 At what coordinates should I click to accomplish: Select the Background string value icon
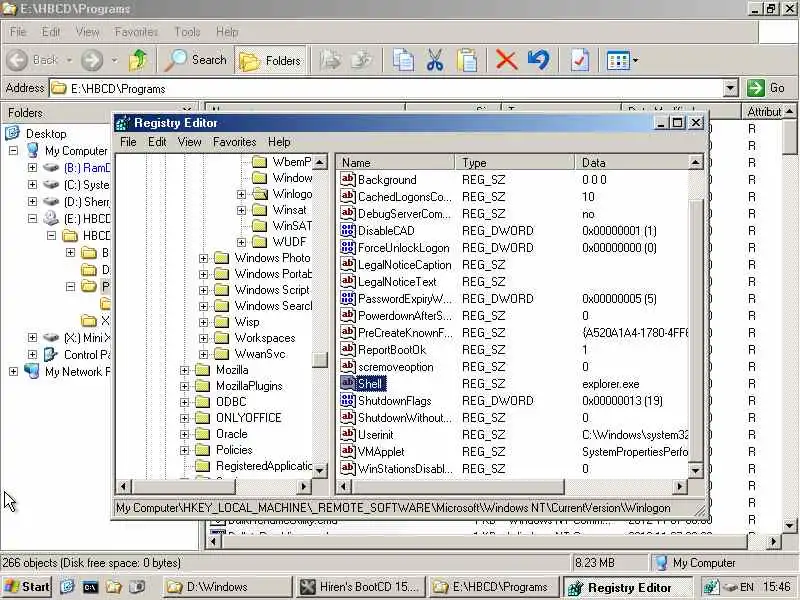[x=347, y=180]
